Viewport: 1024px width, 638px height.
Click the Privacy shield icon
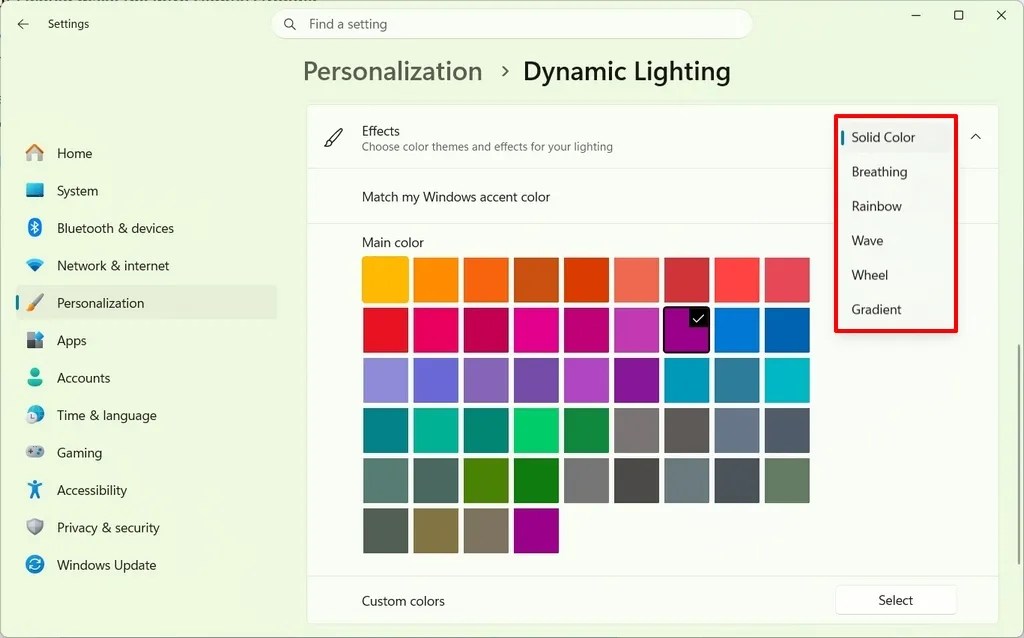point(35,527)
